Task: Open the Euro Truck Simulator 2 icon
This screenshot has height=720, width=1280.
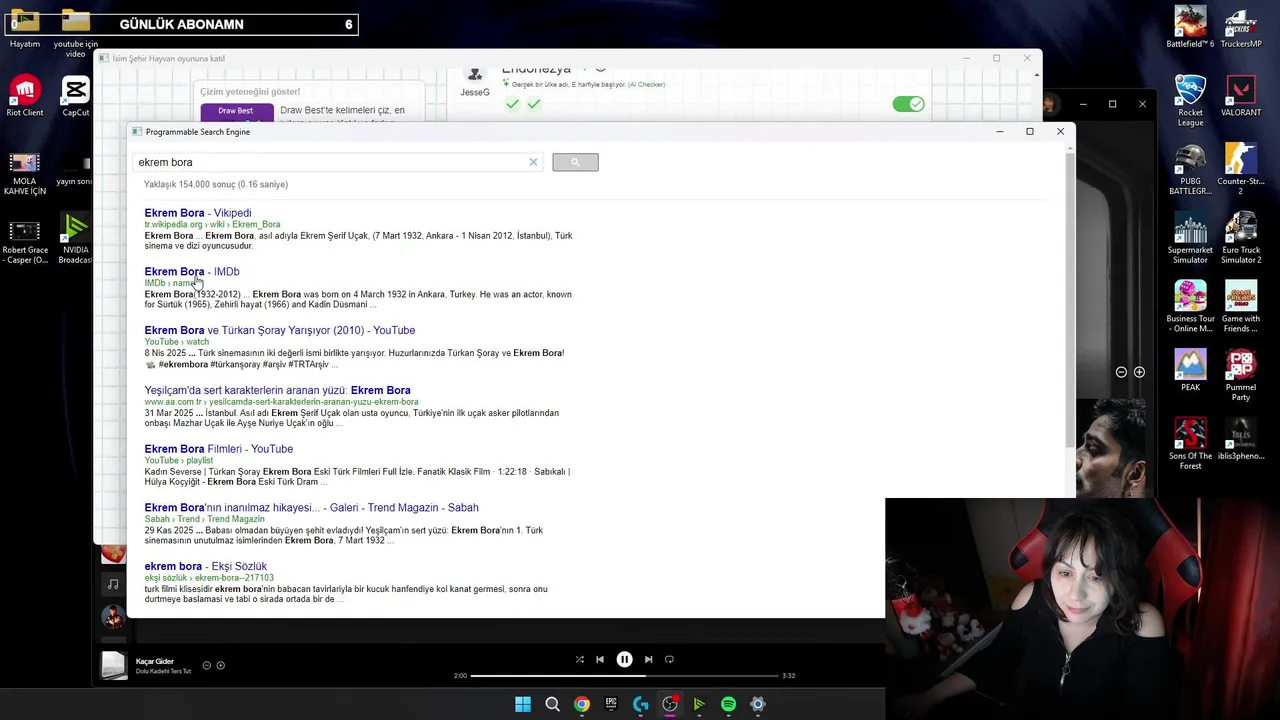Action: click(1241, 238)
